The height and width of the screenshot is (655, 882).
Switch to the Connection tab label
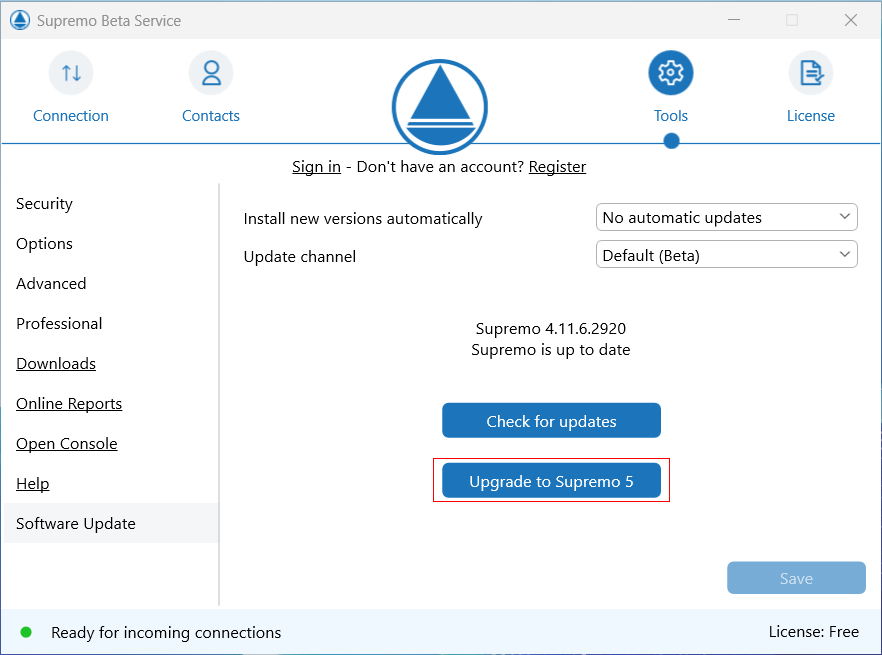(x=71, y=116)
